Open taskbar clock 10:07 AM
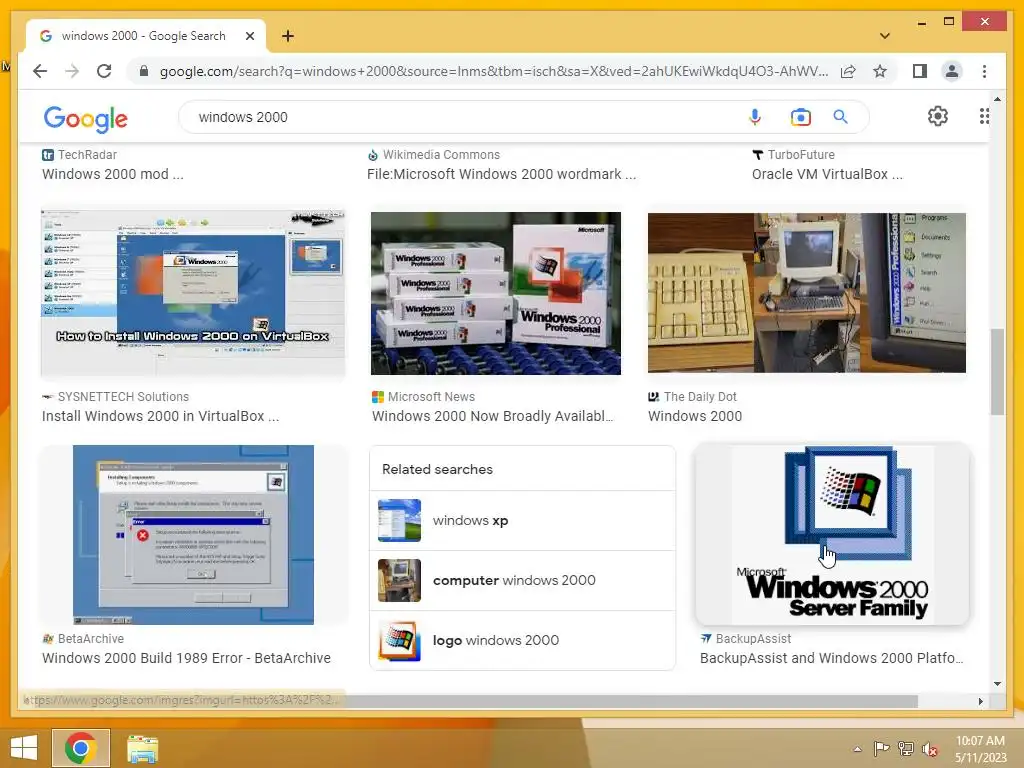Screen dimensions: 1024x768 [980, 749]
